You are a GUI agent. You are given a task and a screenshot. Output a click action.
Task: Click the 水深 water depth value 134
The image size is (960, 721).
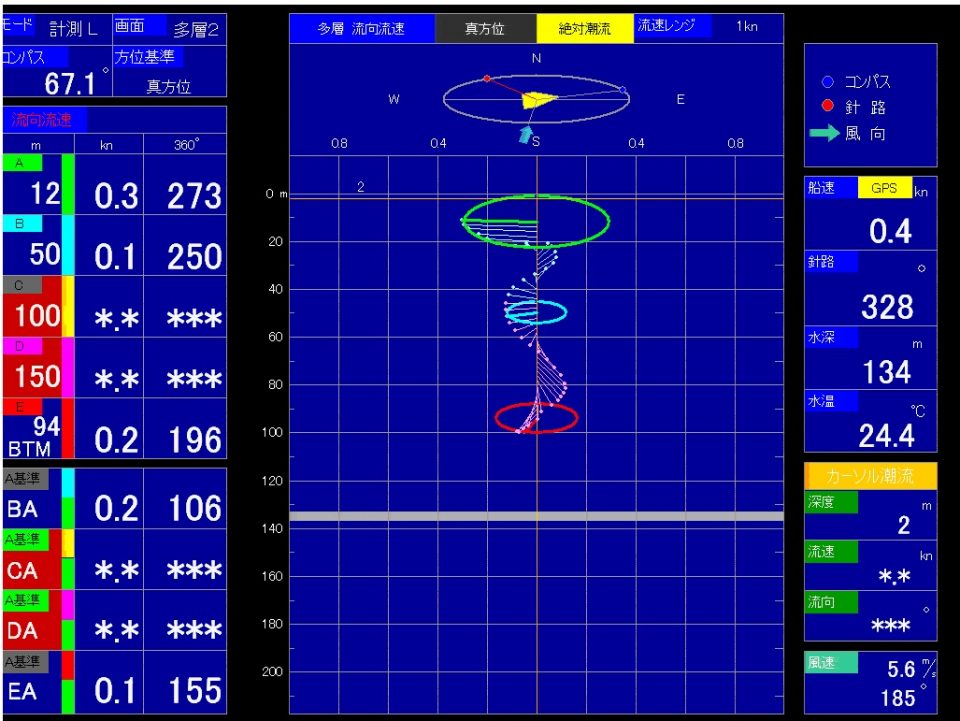click(x=887, y=372)
